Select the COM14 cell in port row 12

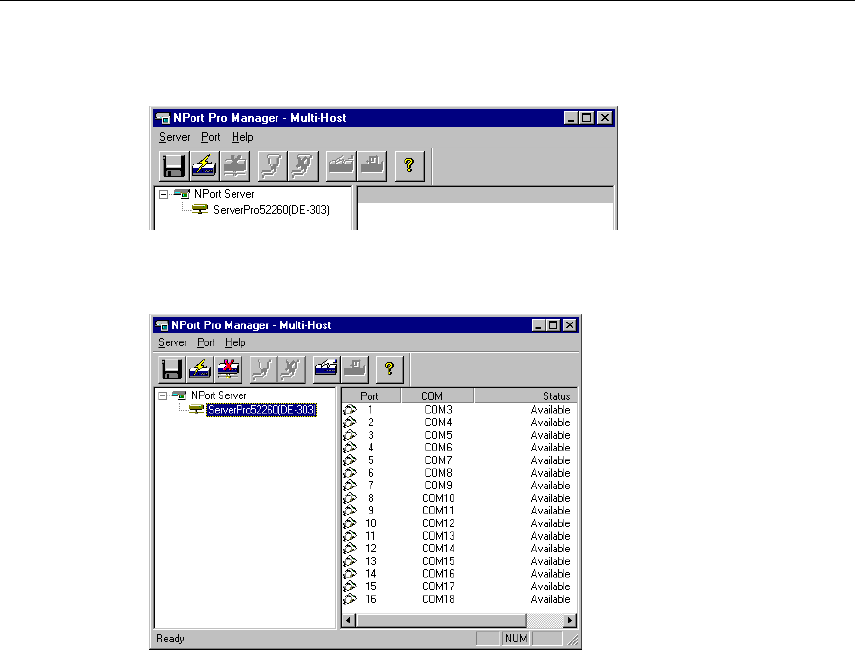click(438, 549)
